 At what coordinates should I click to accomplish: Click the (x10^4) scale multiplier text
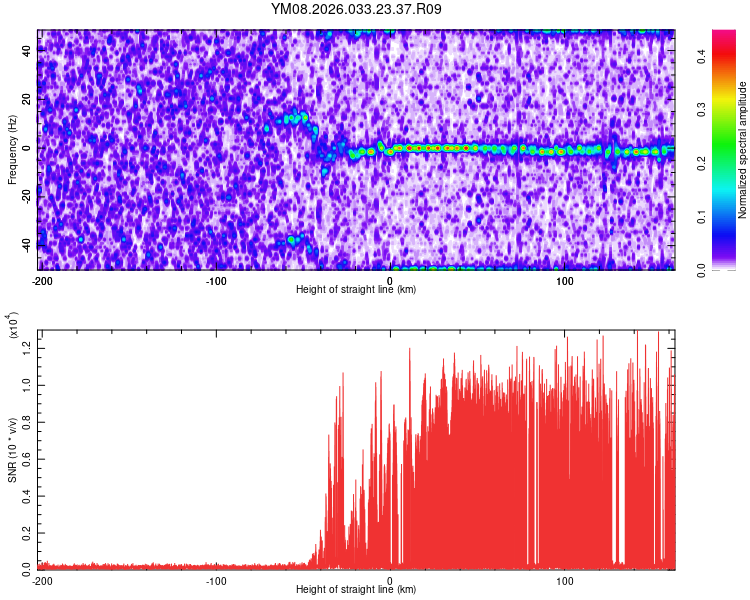click(x=14, y=326)
